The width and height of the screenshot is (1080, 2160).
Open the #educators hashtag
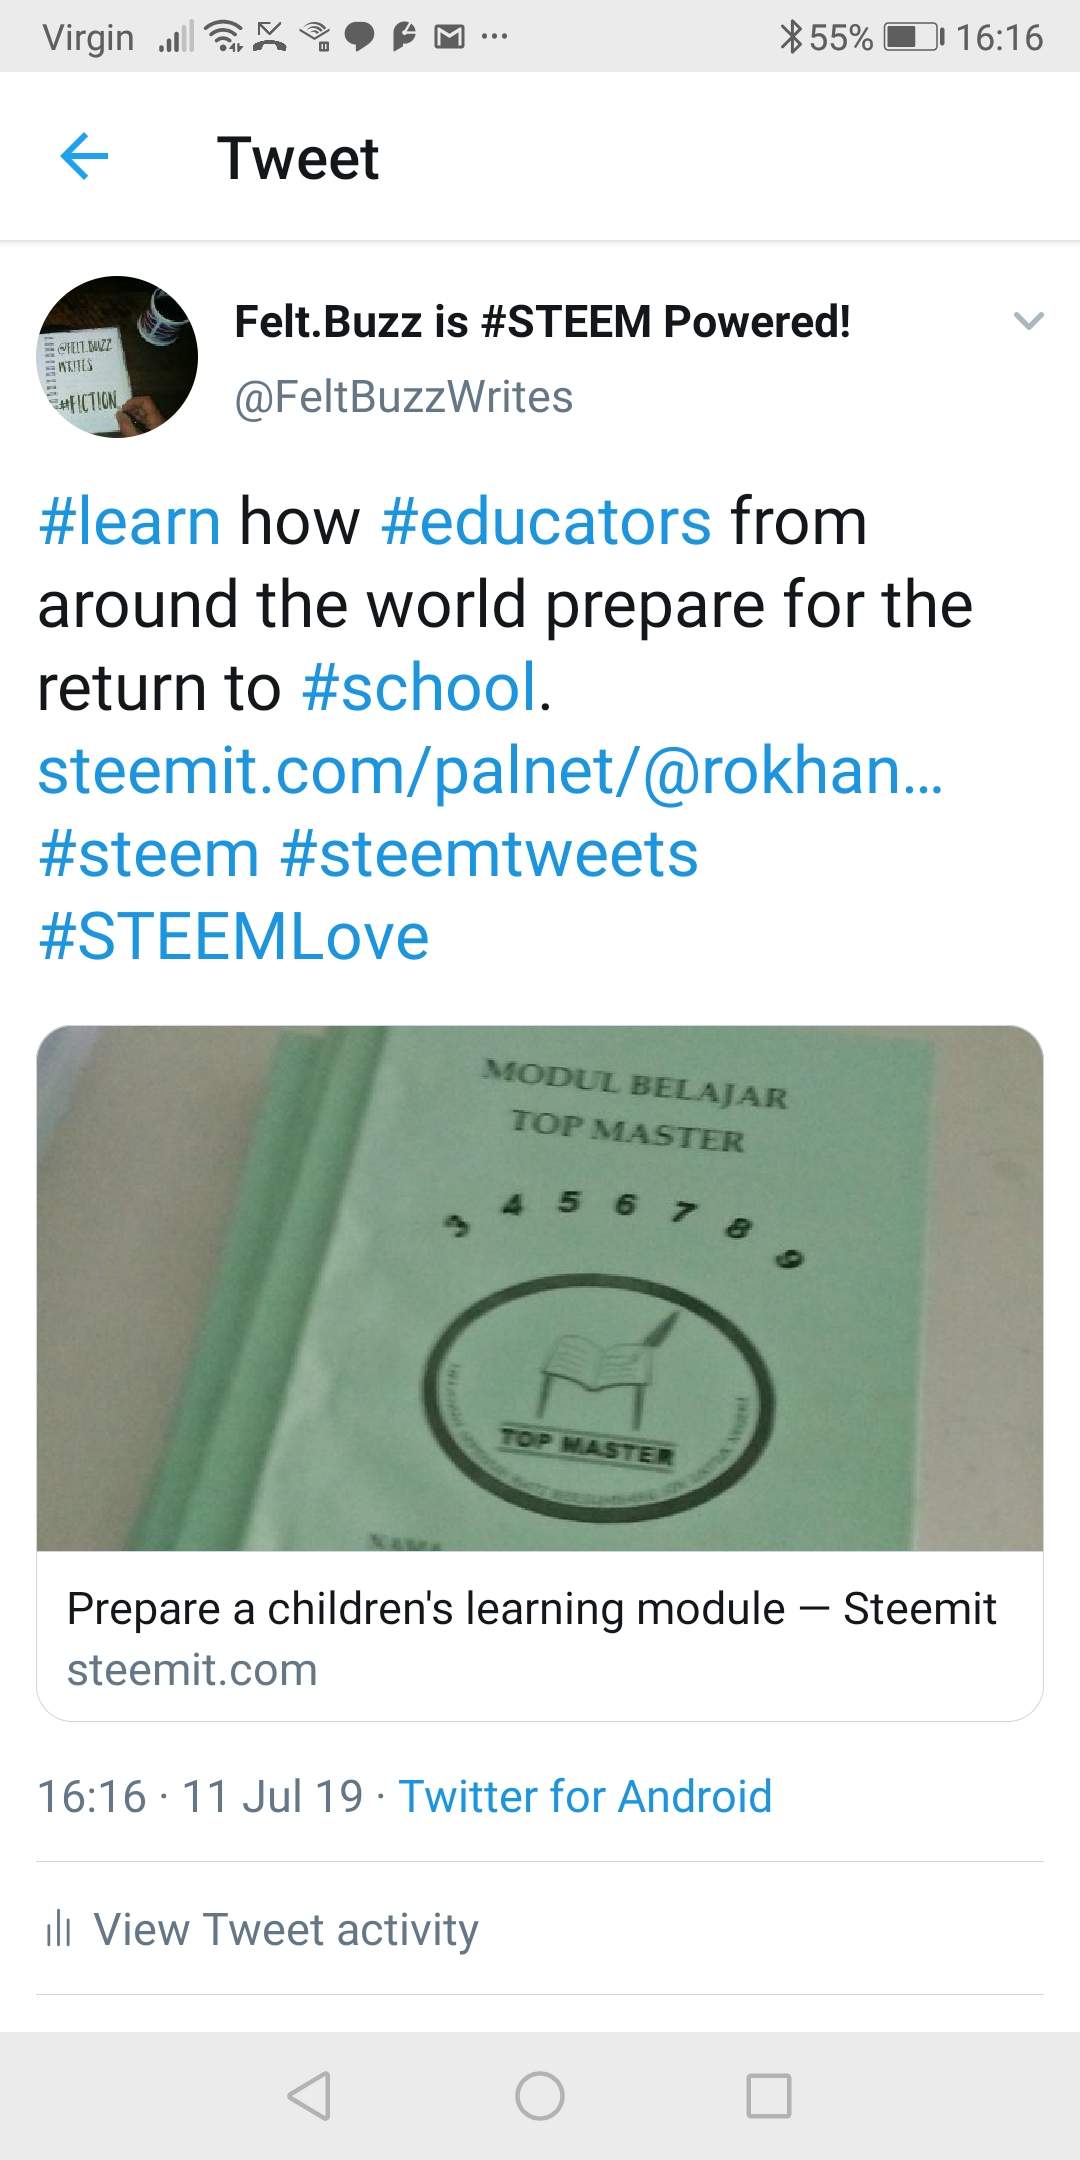[x=546, y=522]
